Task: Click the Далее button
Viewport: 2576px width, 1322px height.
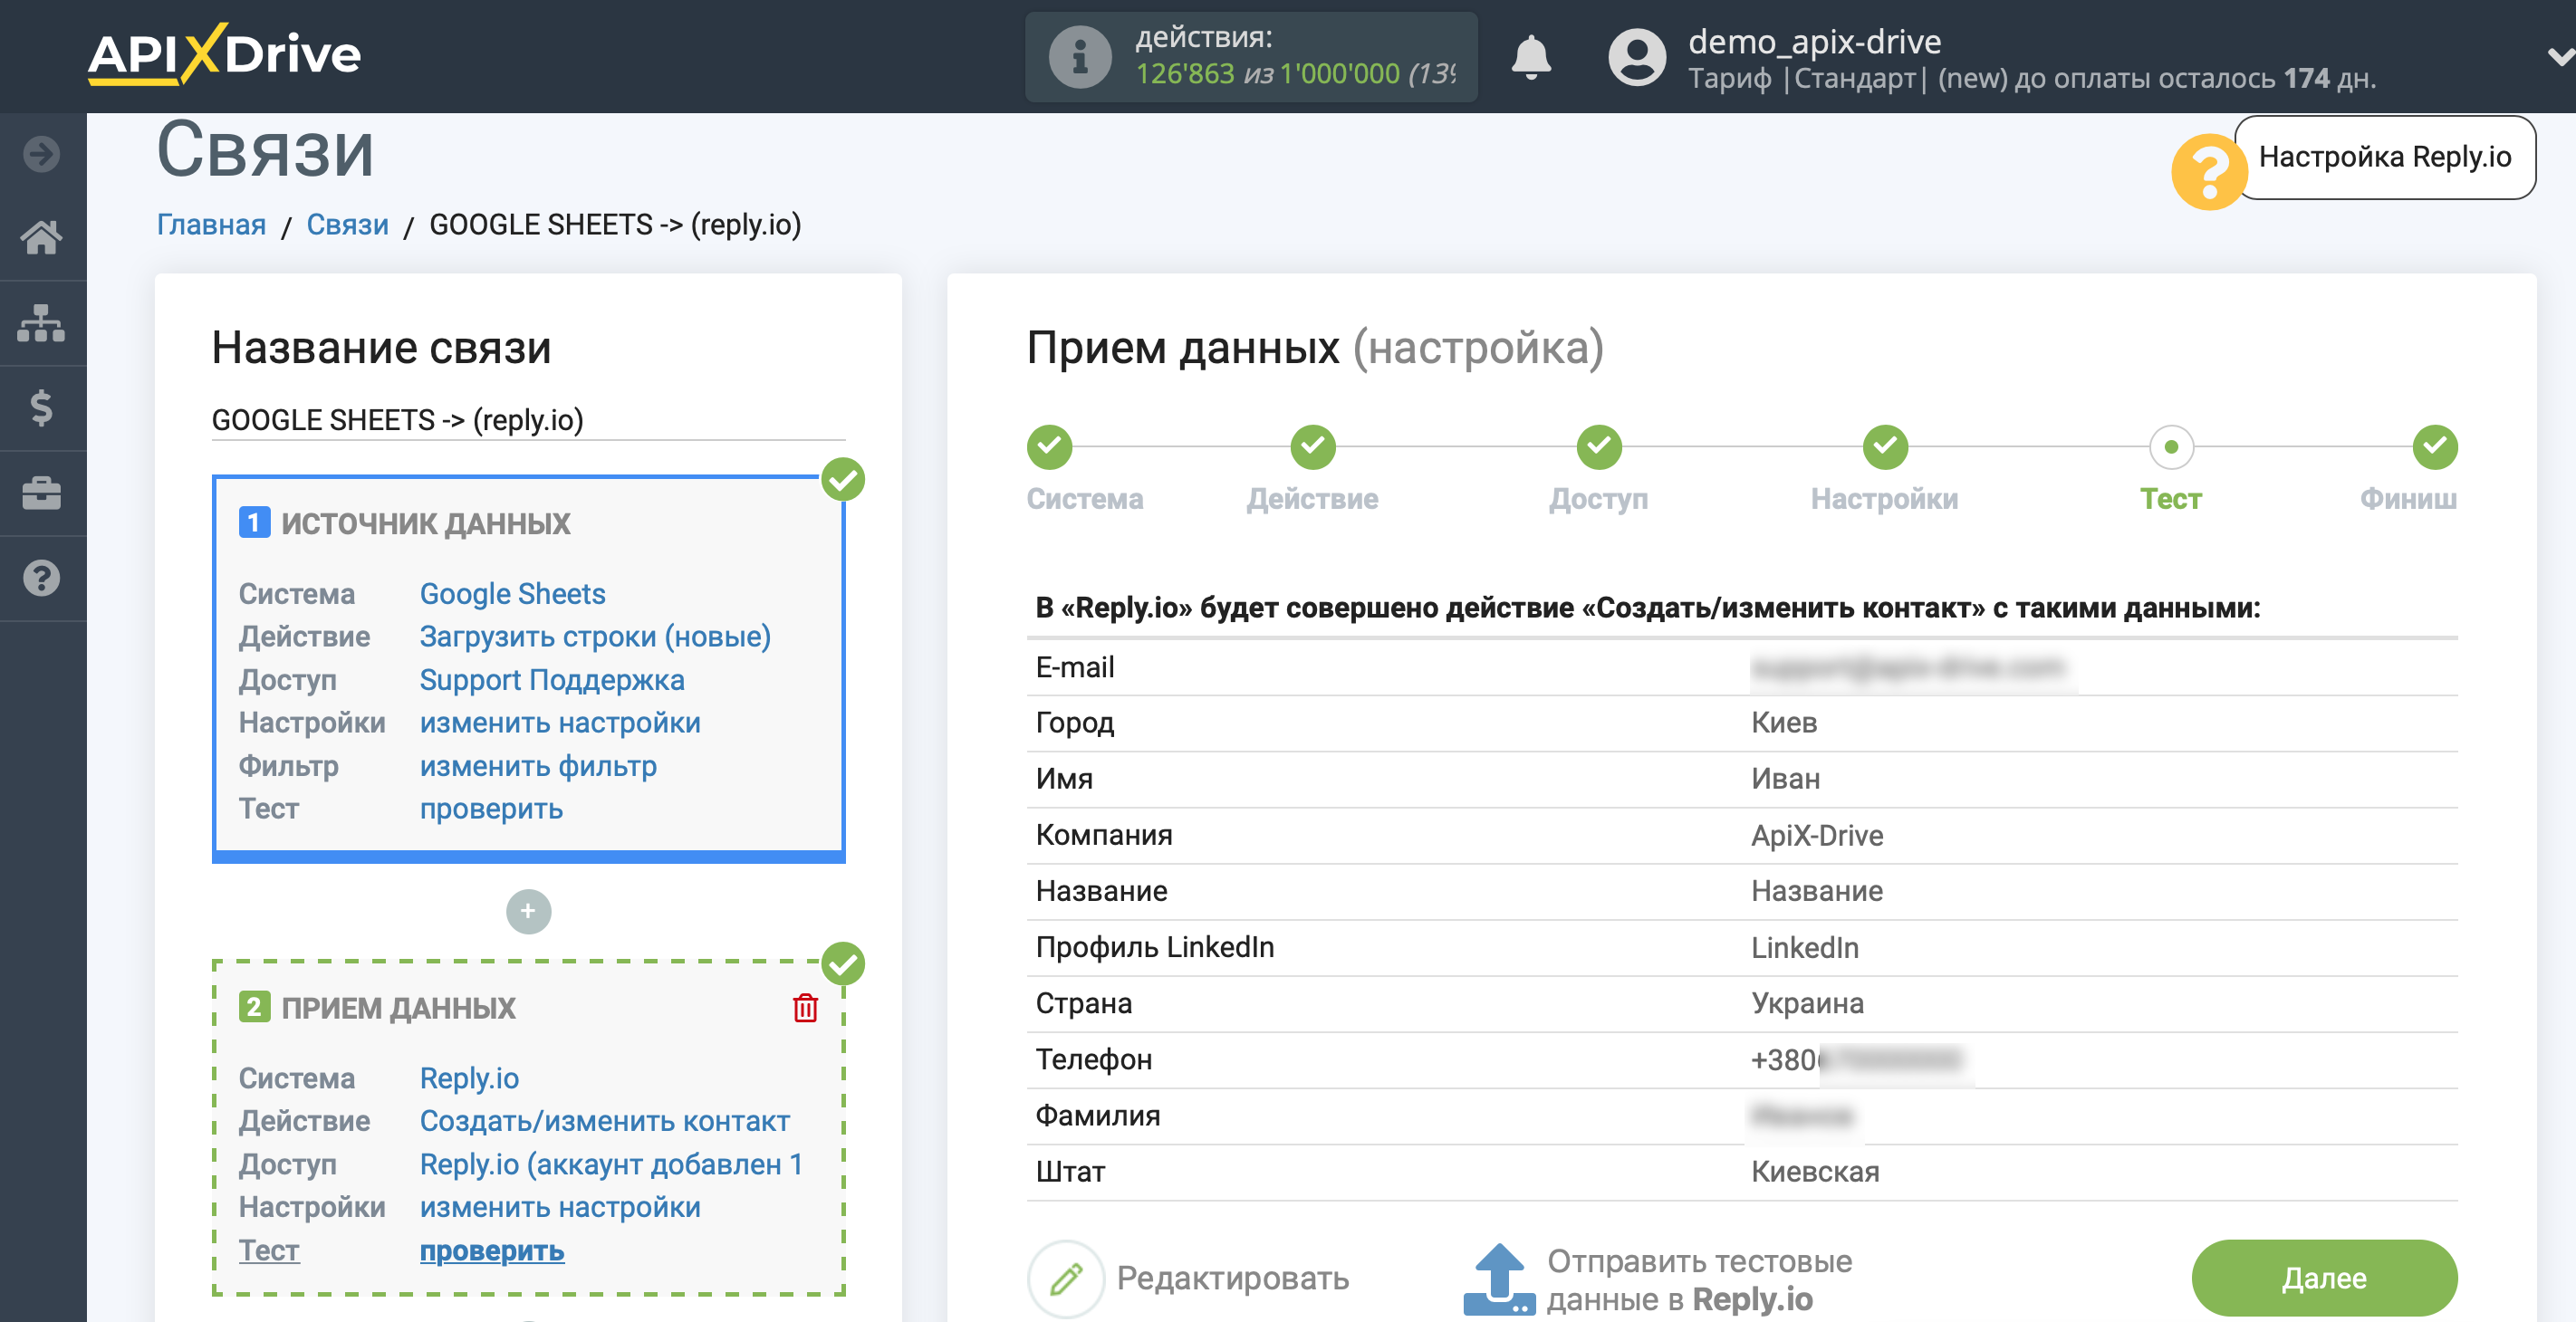Action: 2324,1278
